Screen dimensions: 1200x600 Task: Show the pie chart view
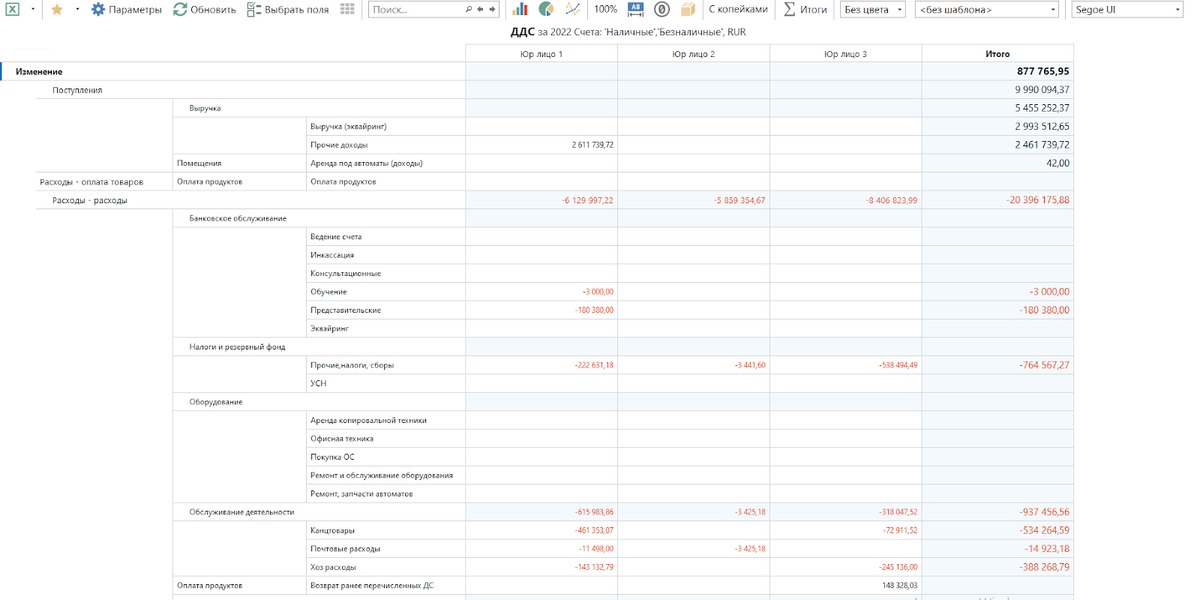pos(546,9)
